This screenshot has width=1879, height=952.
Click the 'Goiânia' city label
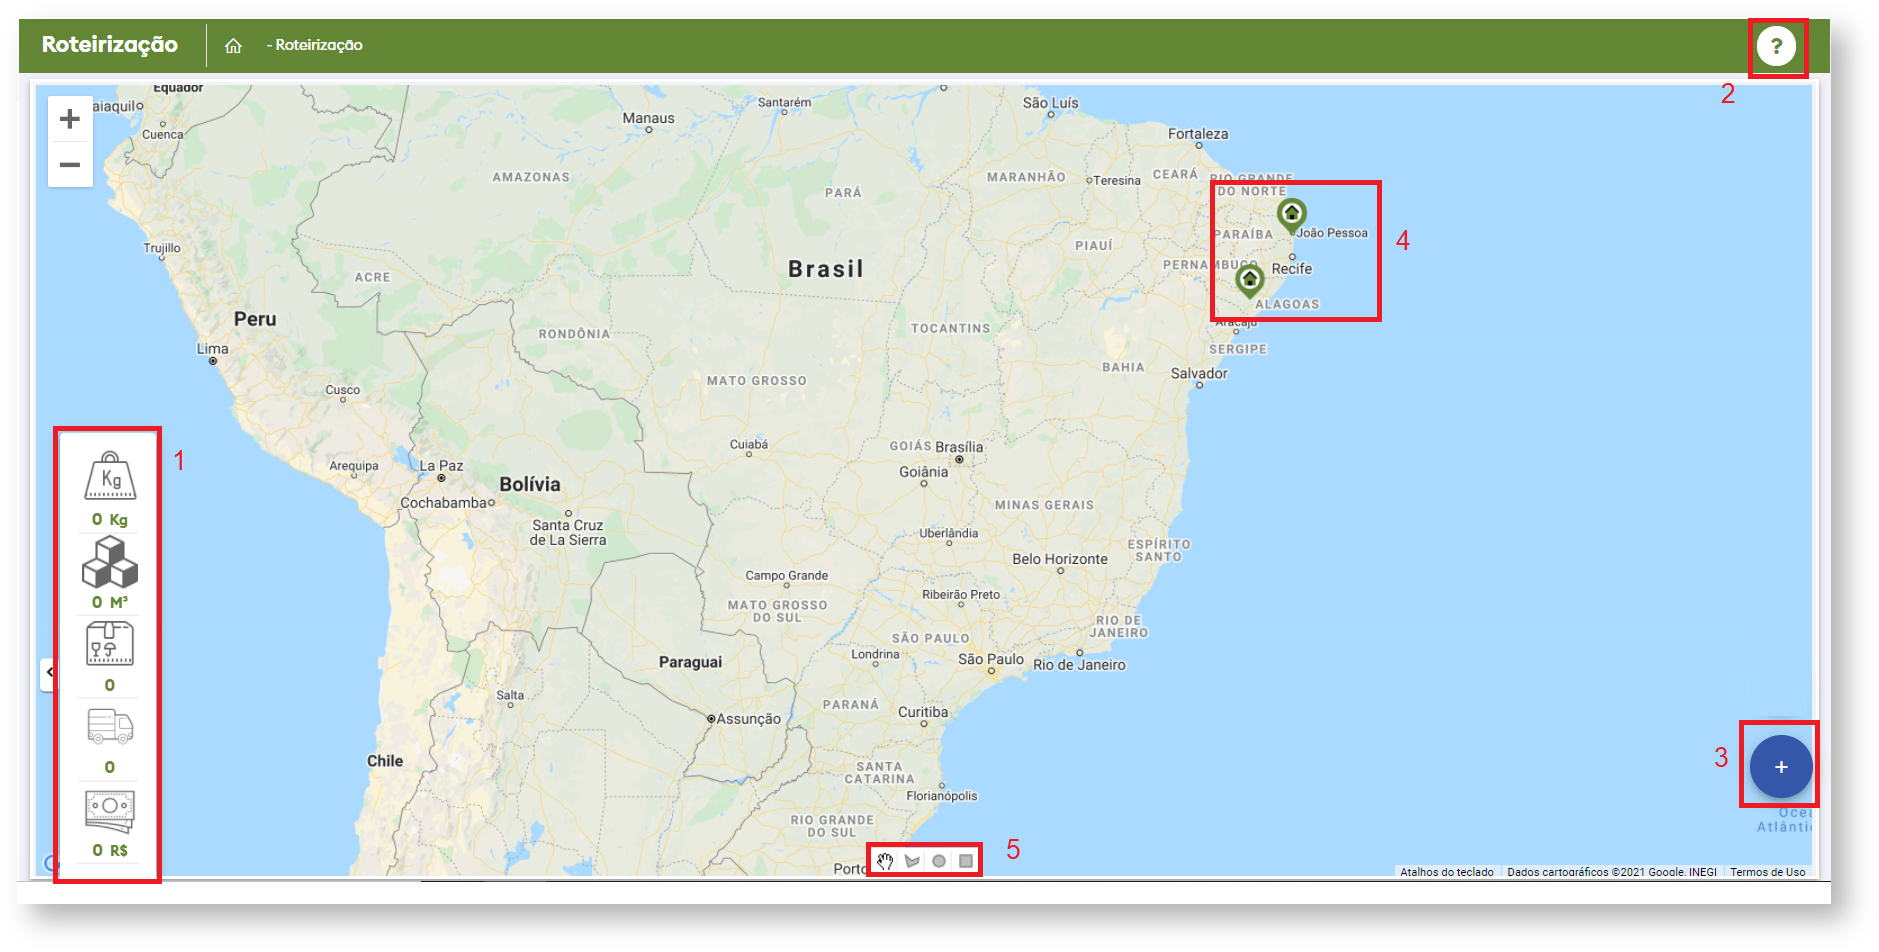[x=923, y=472]
